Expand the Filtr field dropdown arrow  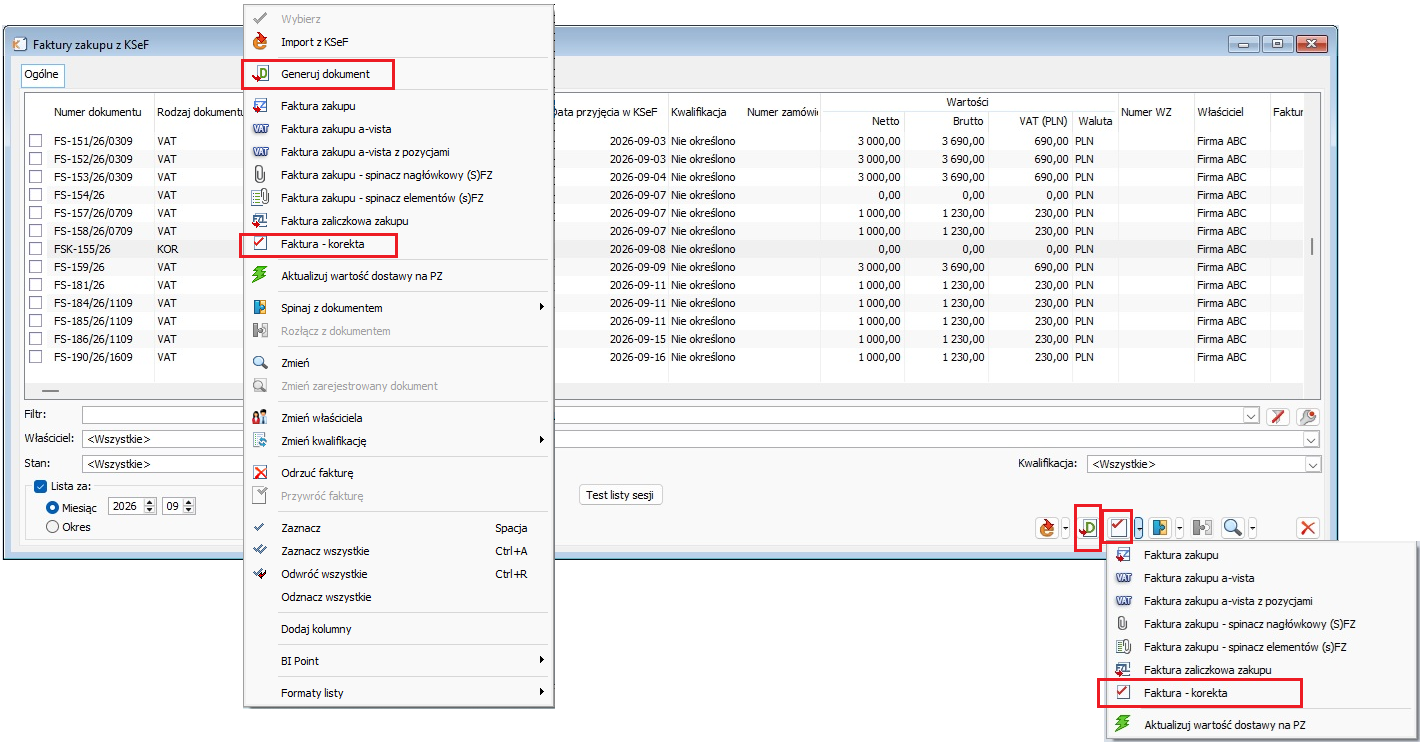1251,416
